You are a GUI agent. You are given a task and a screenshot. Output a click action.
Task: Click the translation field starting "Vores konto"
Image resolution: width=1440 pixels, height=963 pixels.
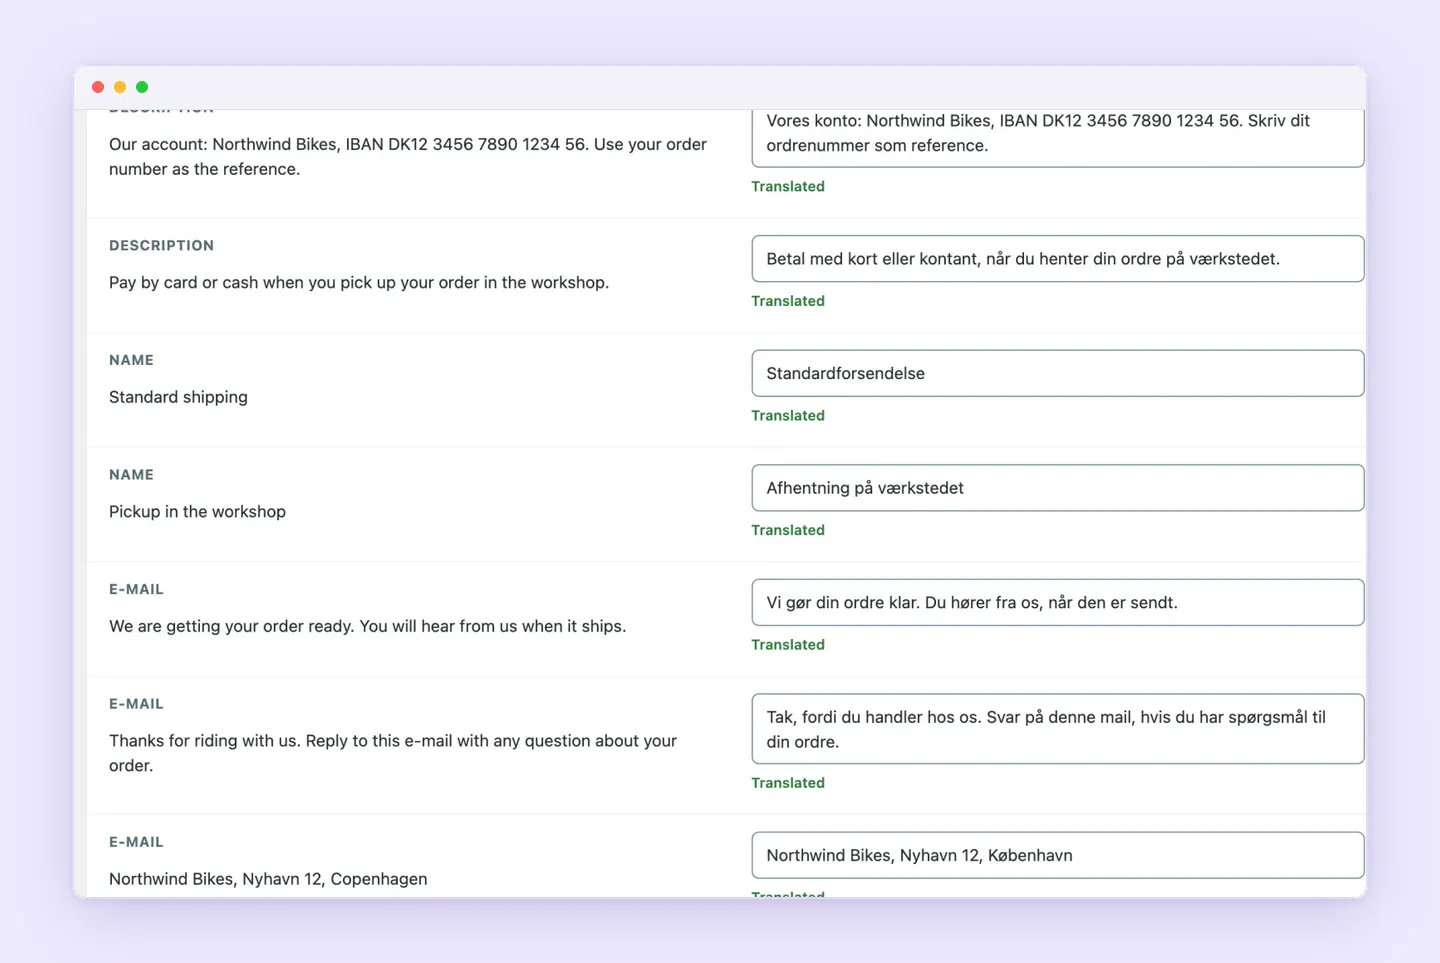[x=1057, y=138]
